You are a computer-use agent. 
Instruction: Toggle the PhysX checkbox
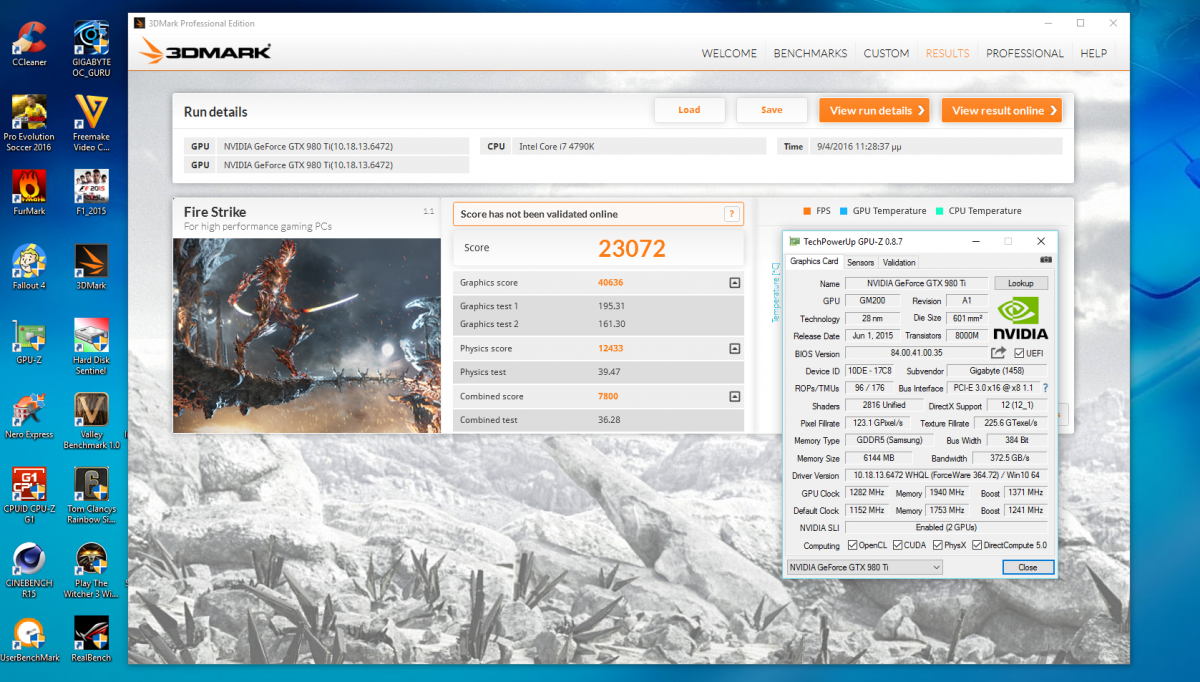pos(938,545)
